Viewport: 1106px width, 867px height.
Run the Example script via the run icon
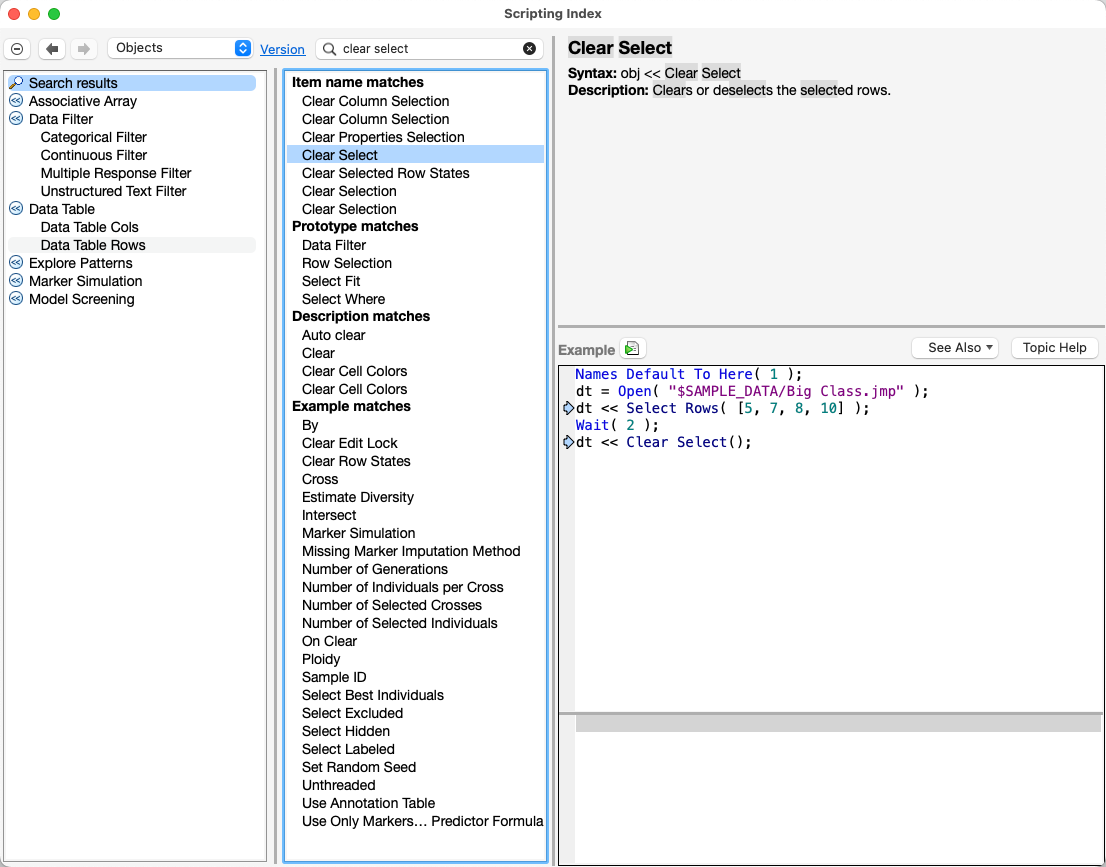pos(631,349)
